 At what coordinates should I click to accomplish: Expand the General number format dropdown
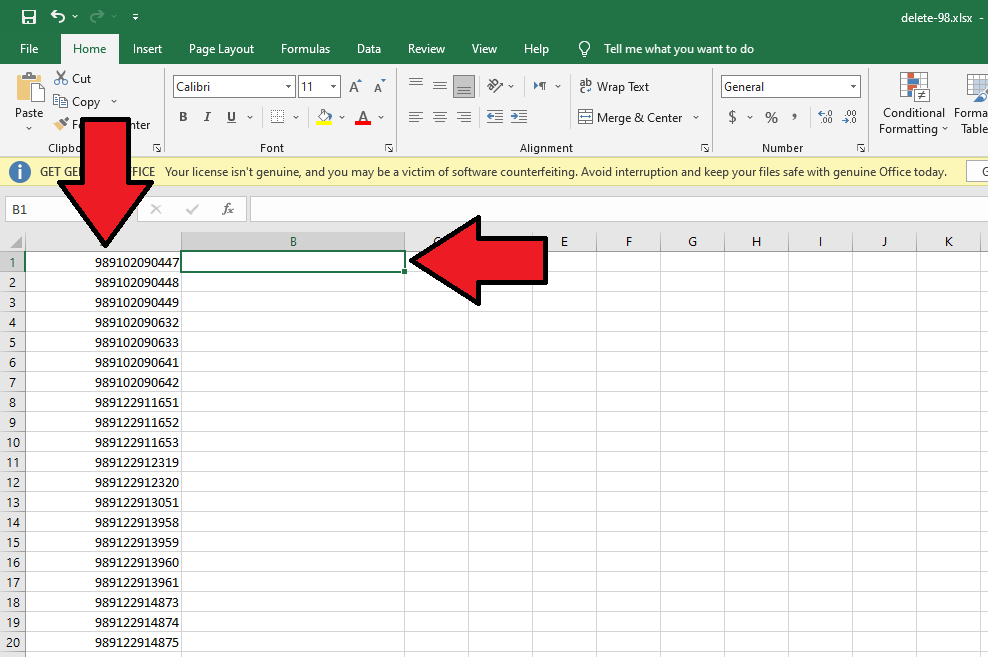[853, 87]
